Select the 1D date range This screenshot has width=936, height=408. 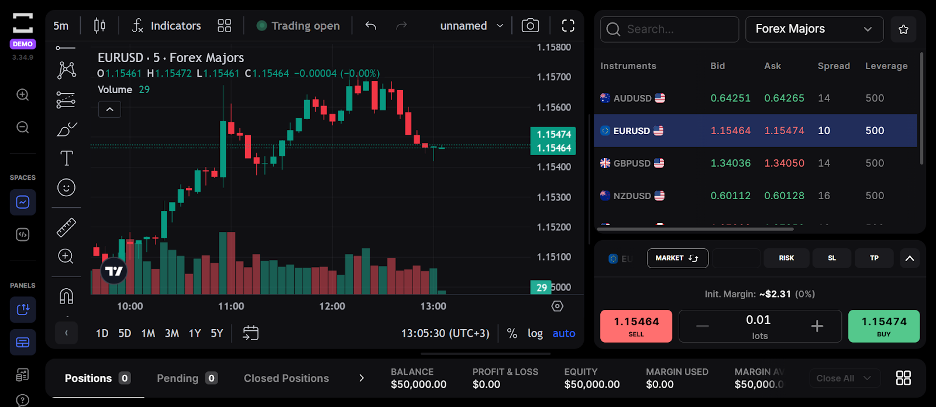102,333
